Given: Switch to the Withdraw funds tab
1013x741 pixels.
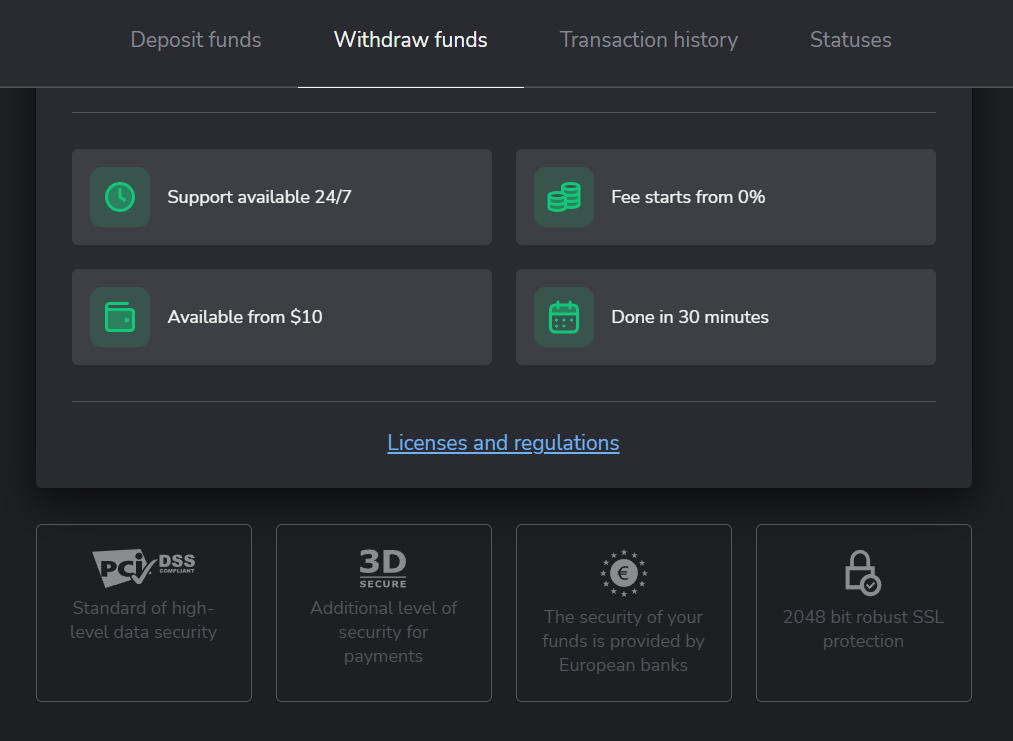Looking at the screenshot, I should [x=410, y=40].
